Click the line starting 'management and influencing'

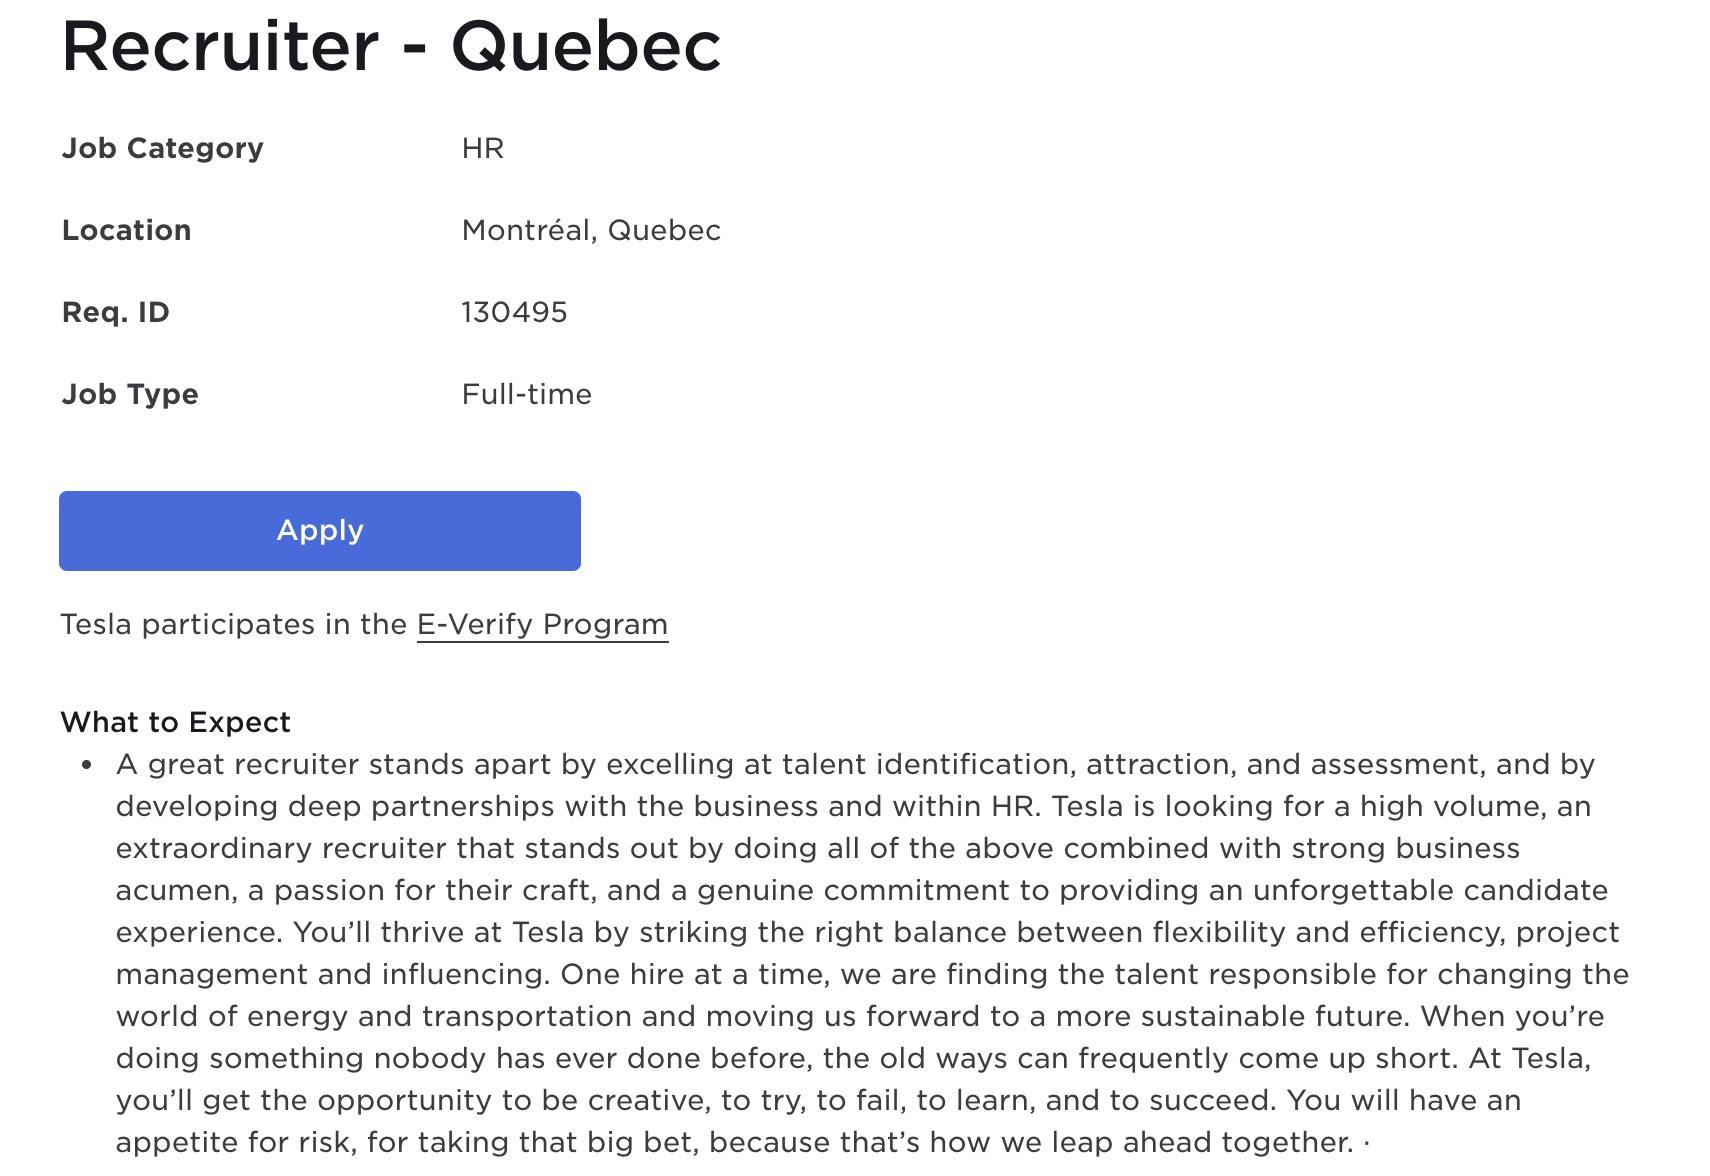click(x=873, y=975)
